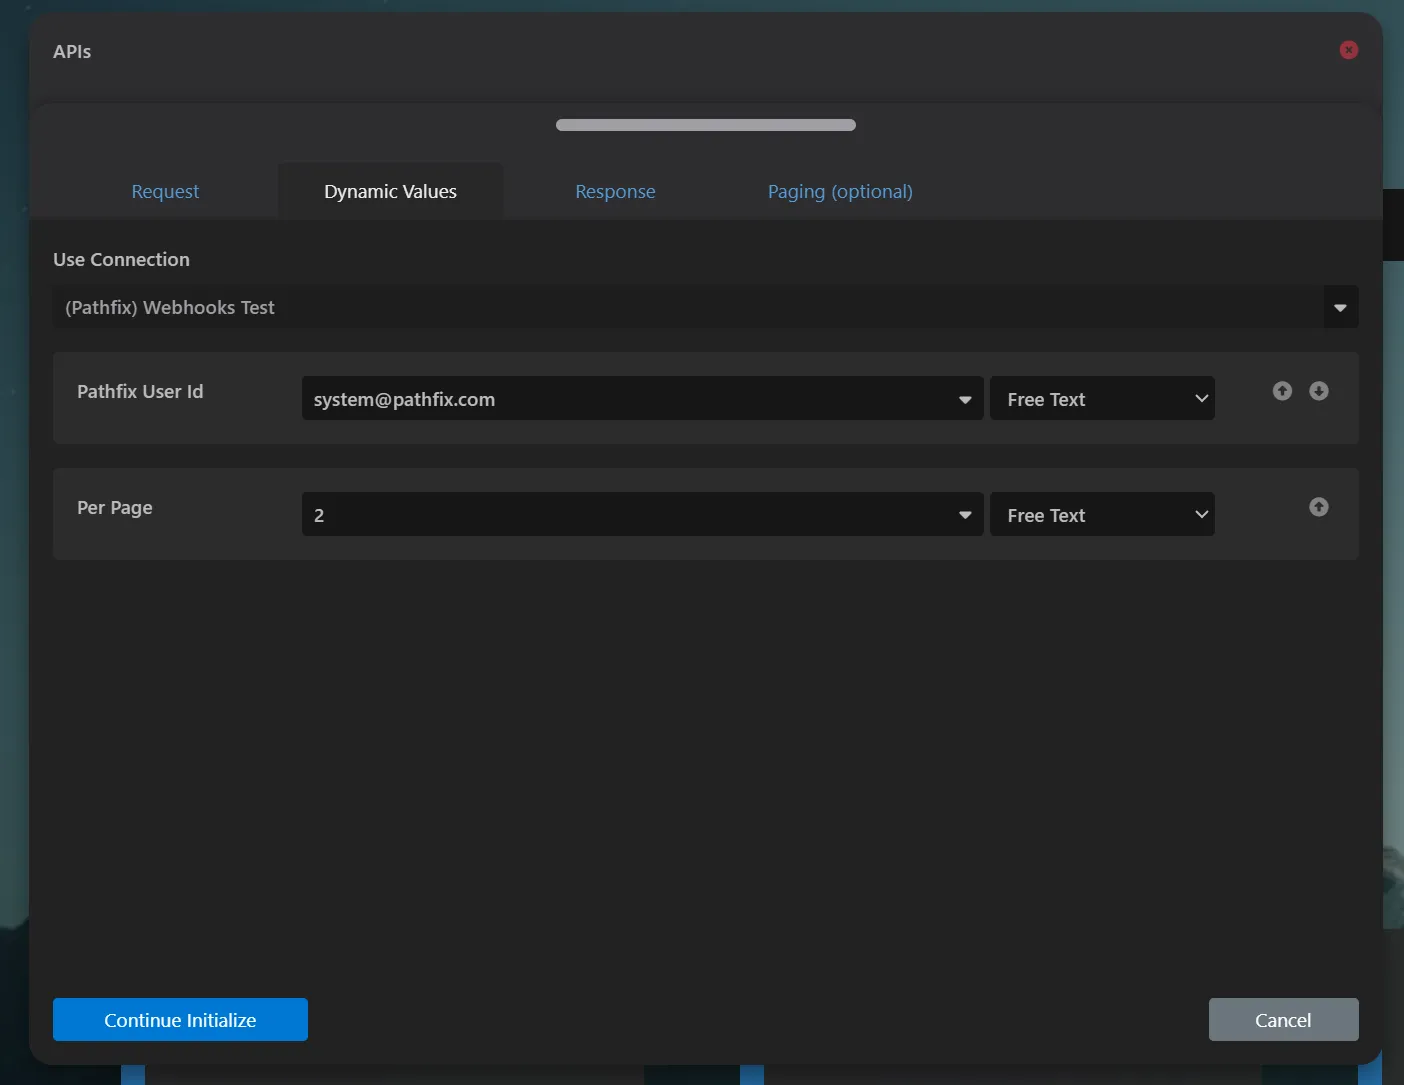Image resolution: width=1404 pixels, height=1085 pixels.
Task: Close the APIs dialog with red X
Action: point(1349,50)
